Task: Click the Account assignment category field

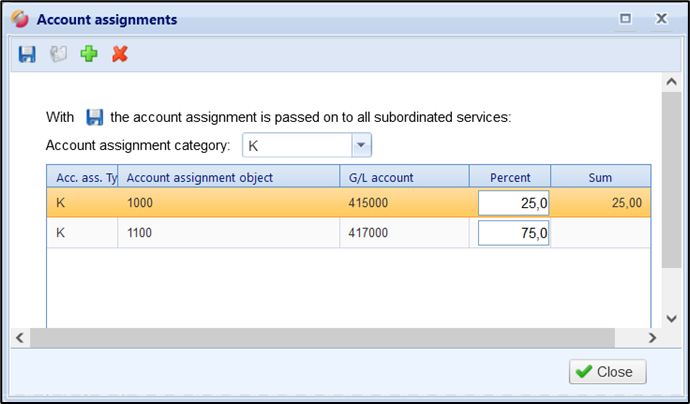Action: 296,146
